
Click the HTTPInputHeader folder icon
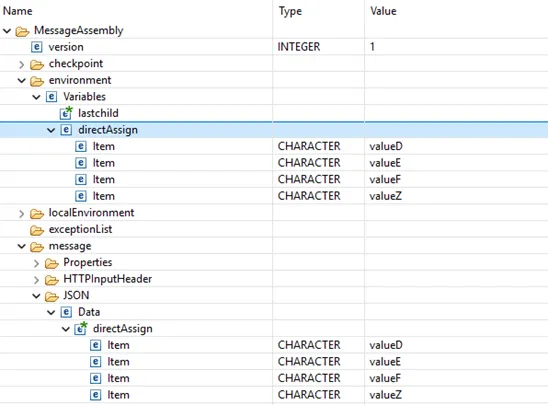coord(52,280)
